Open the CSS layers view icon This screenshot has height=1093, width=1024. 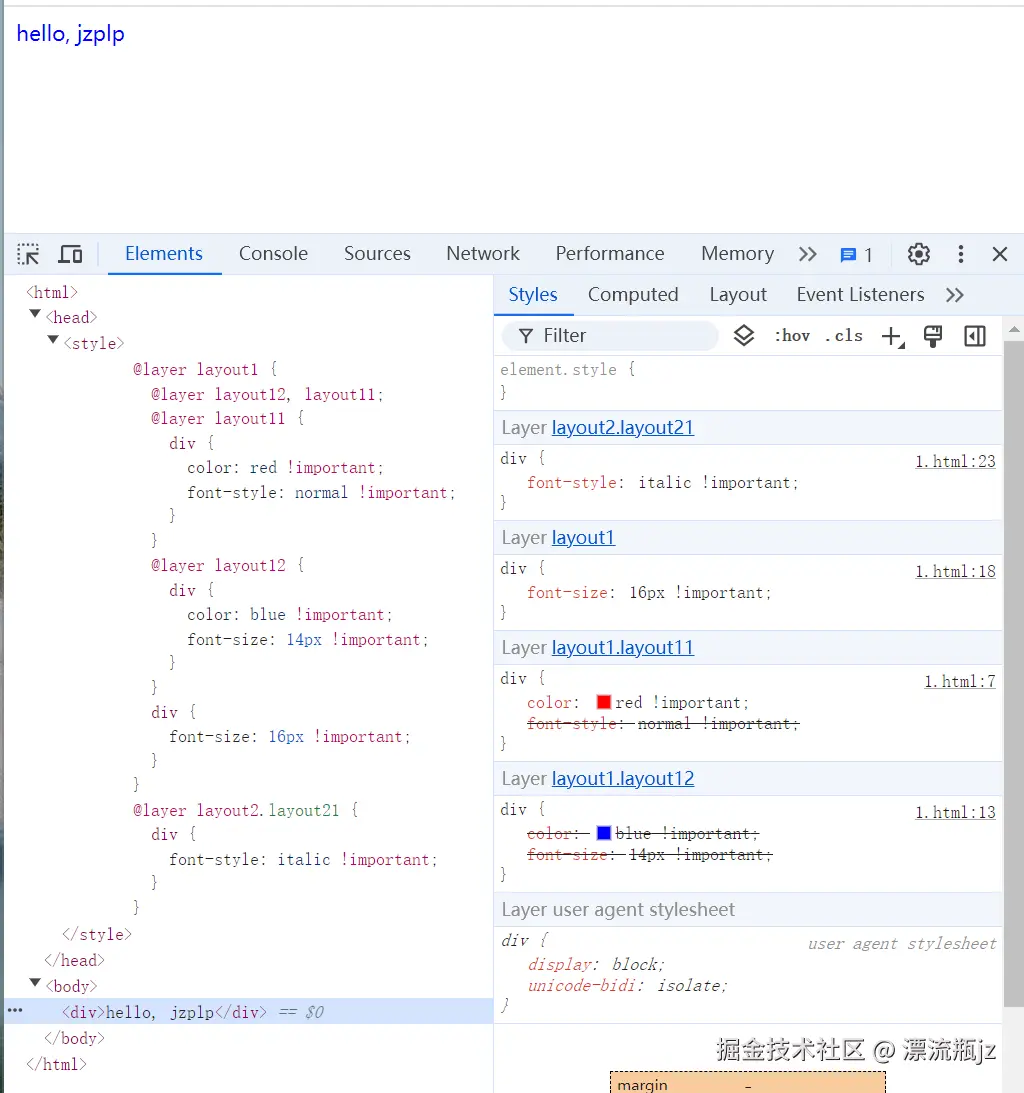[744, 336]
